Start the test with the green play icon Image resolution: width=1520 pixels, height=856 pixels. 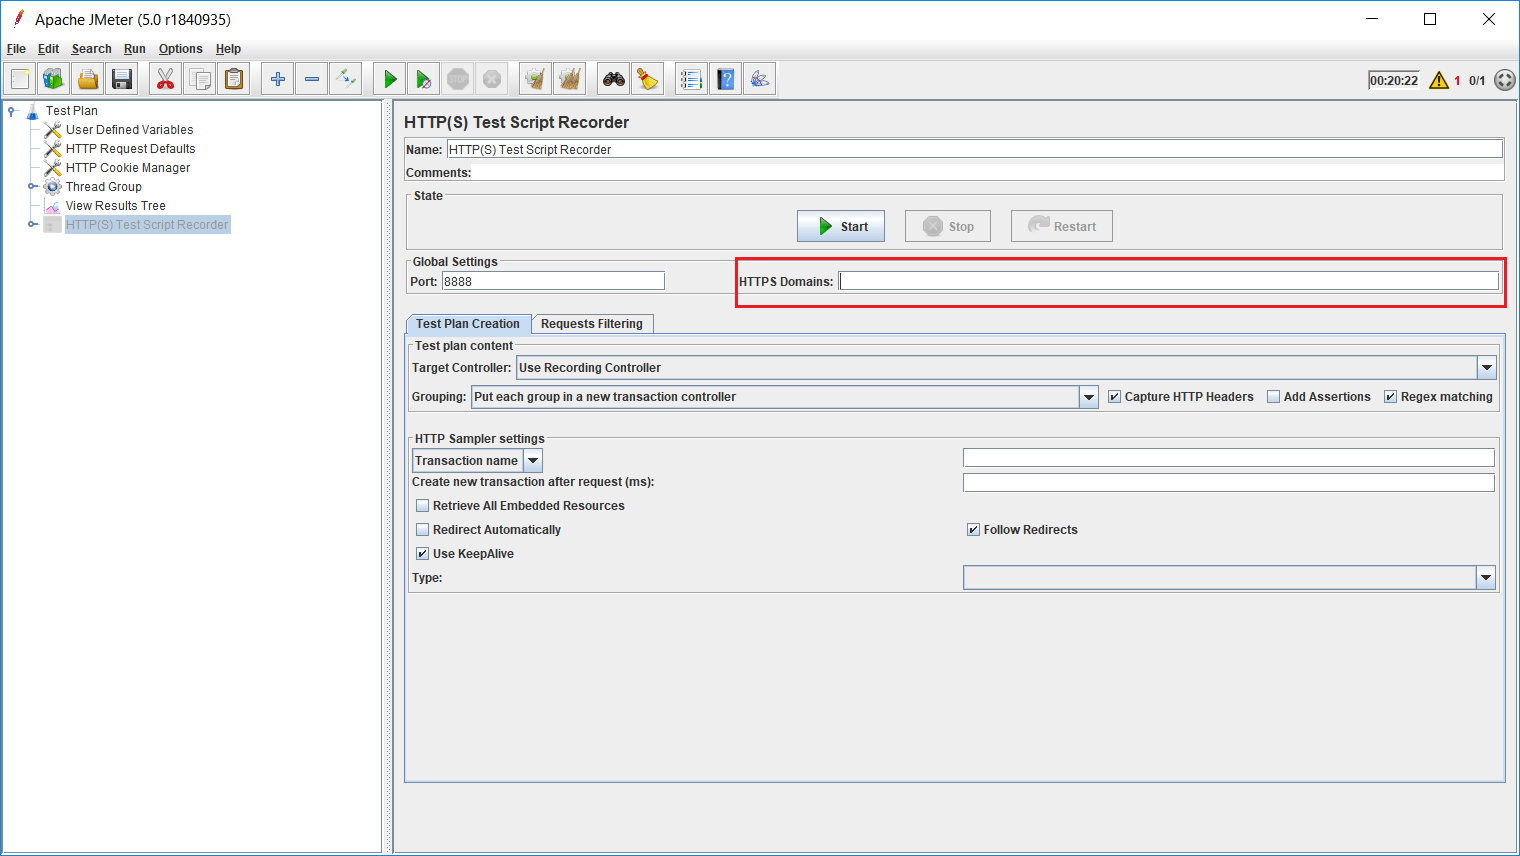pos(388,78)
